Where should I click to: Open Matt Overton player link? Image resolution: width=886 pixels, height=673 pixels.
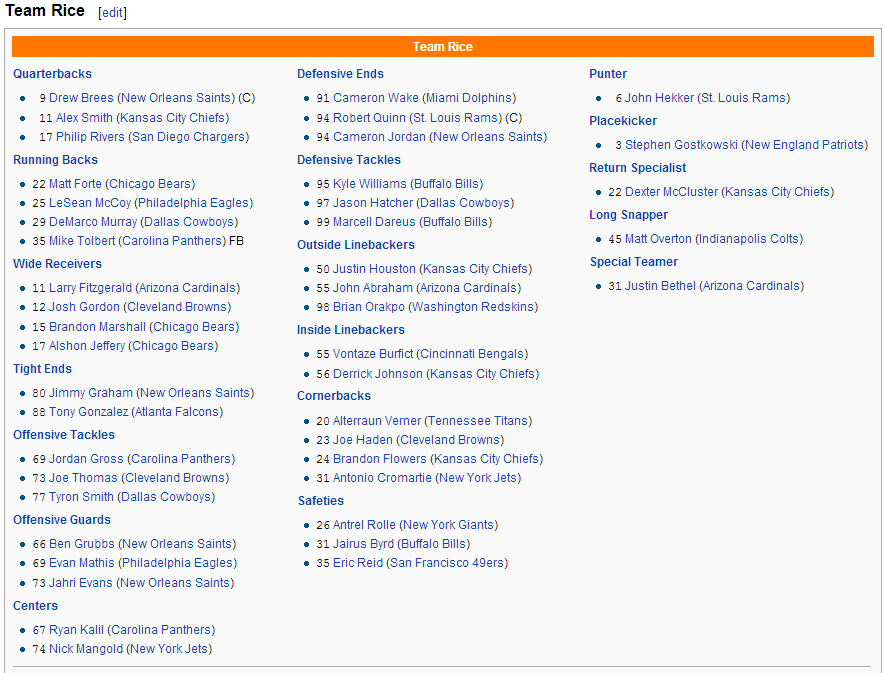tap(658, 239)
